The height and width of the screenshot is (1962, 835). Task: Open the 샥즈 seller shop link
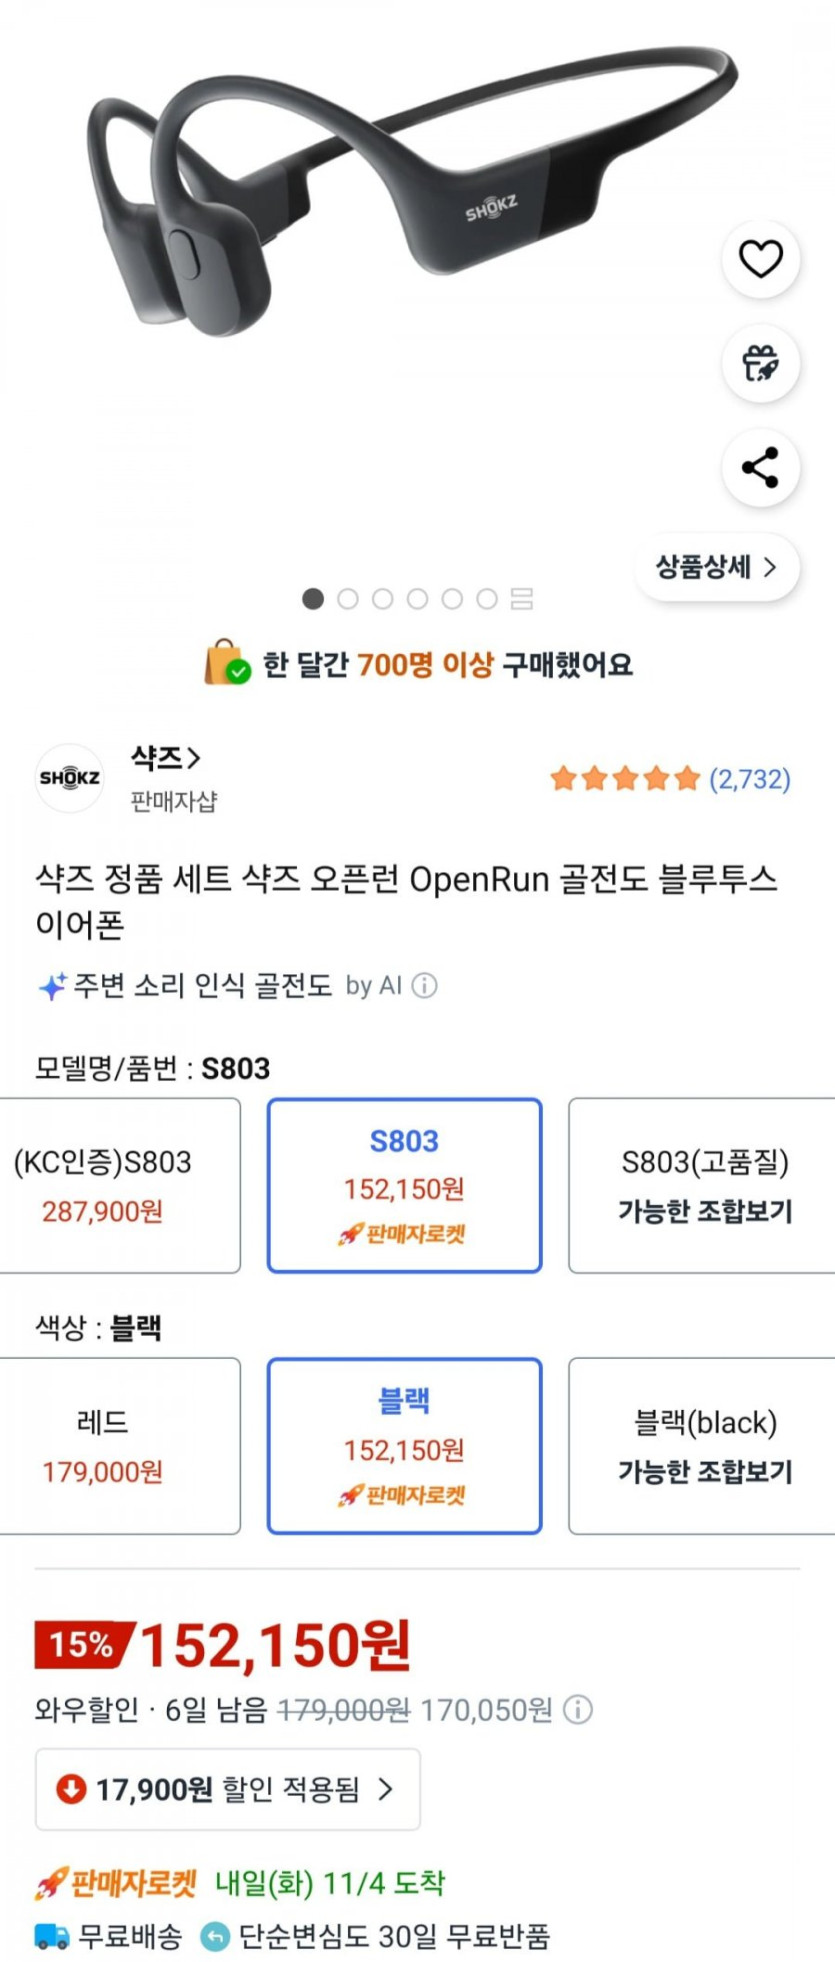[165, 758]
